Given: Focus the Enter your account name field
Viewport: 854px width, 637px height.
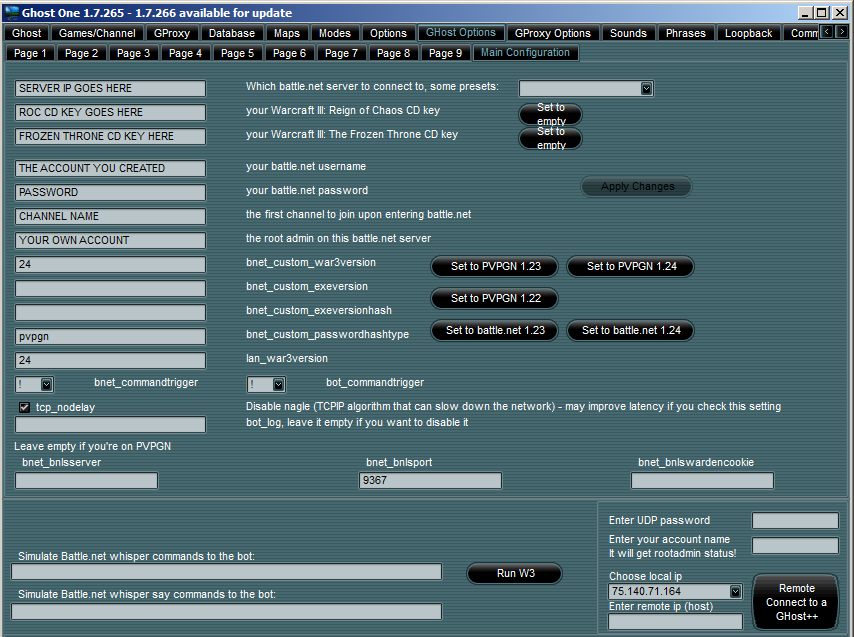Looking at the screenshot, I should coord(795,546).
